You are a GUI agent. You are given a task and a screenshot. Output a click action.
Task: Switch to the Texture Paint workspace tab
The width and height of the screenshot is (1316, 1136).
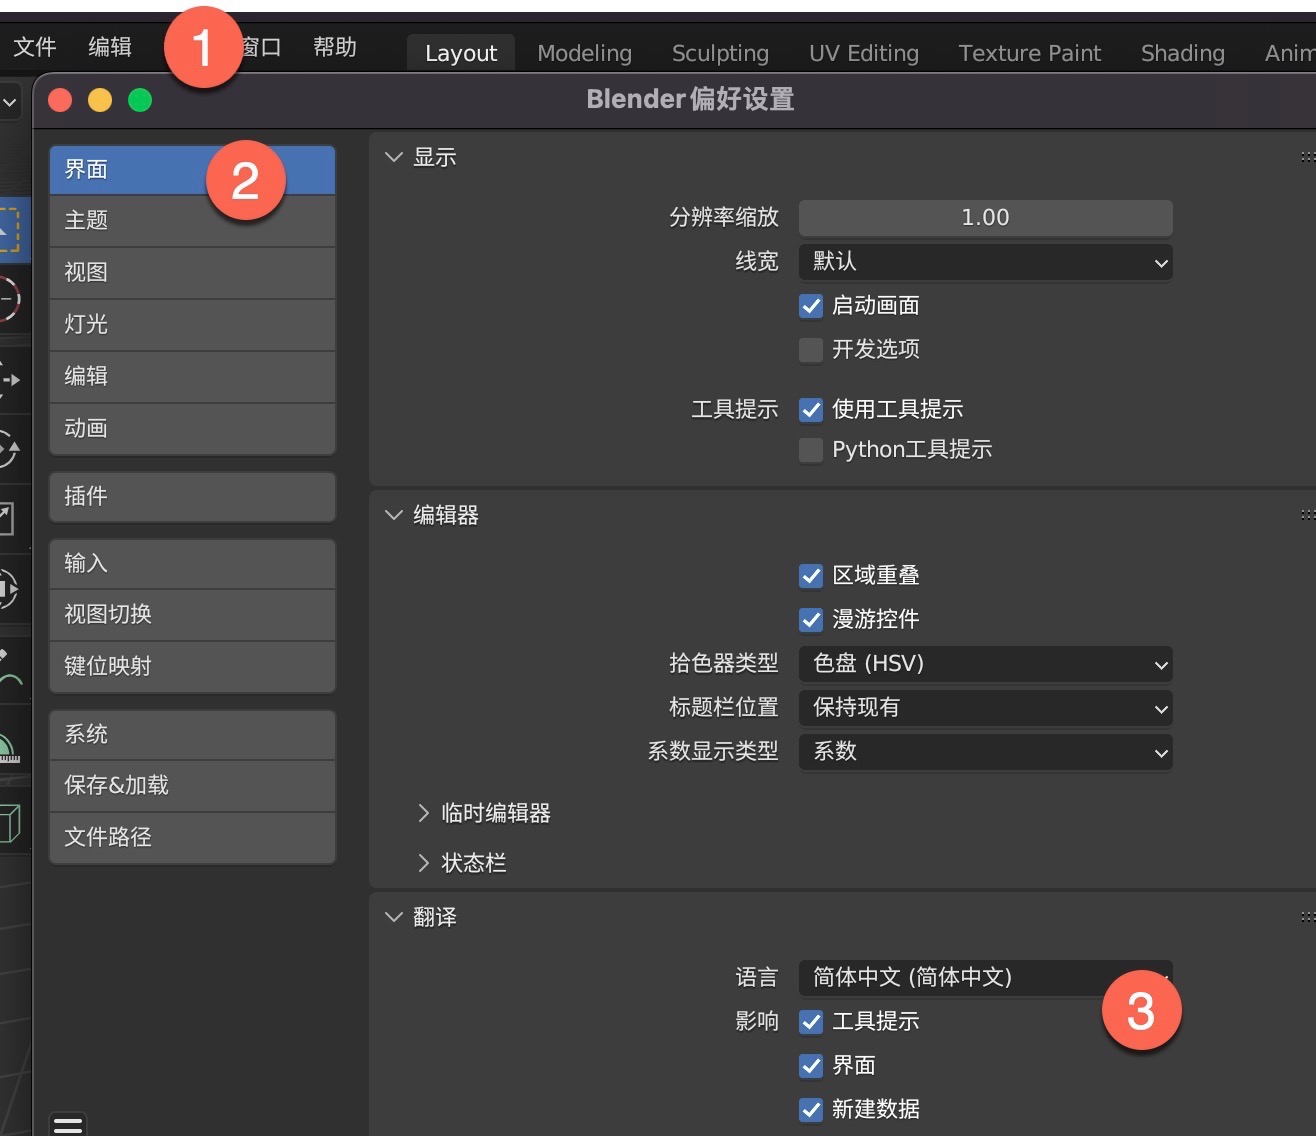(1030, 53)
